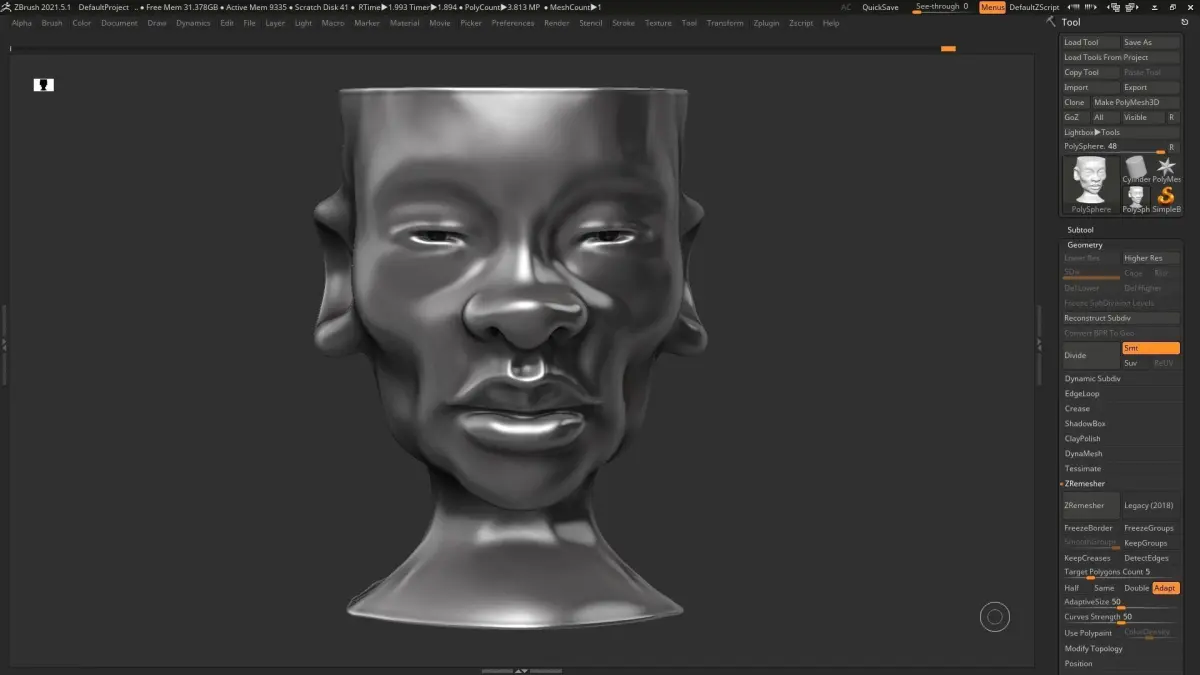
Task: Open the Material menu
Action: tap(404, 23)
